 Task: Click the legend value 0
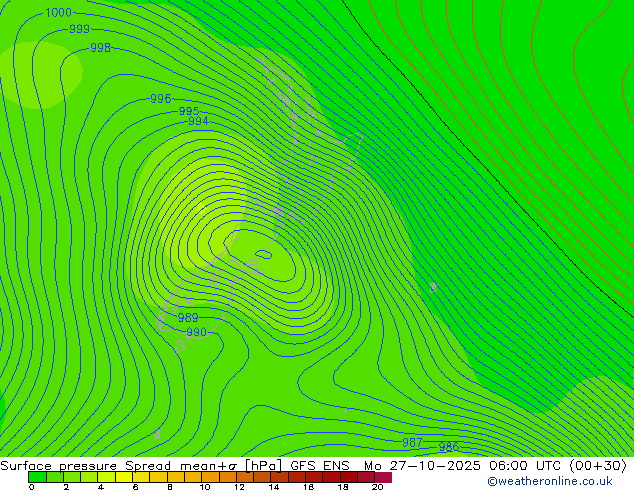point(32,487)
